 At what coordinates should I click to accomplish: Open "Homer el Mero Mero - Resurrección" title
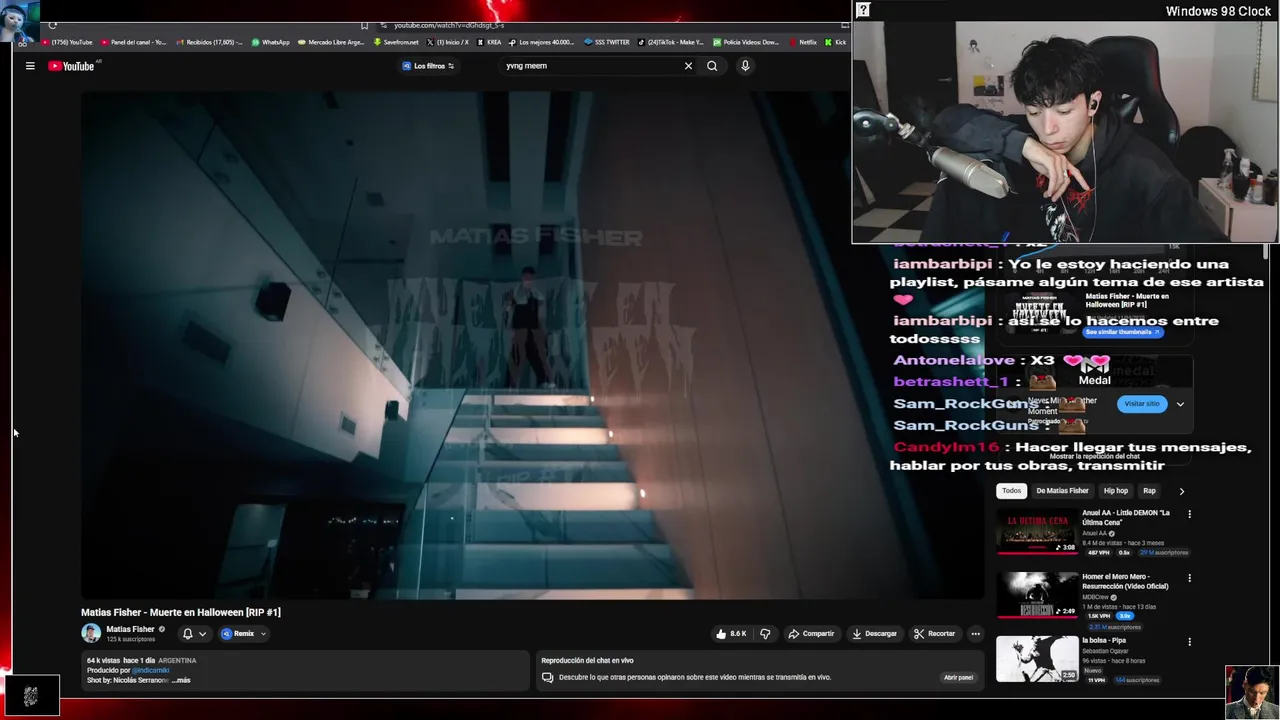[x=1126, y=581]
